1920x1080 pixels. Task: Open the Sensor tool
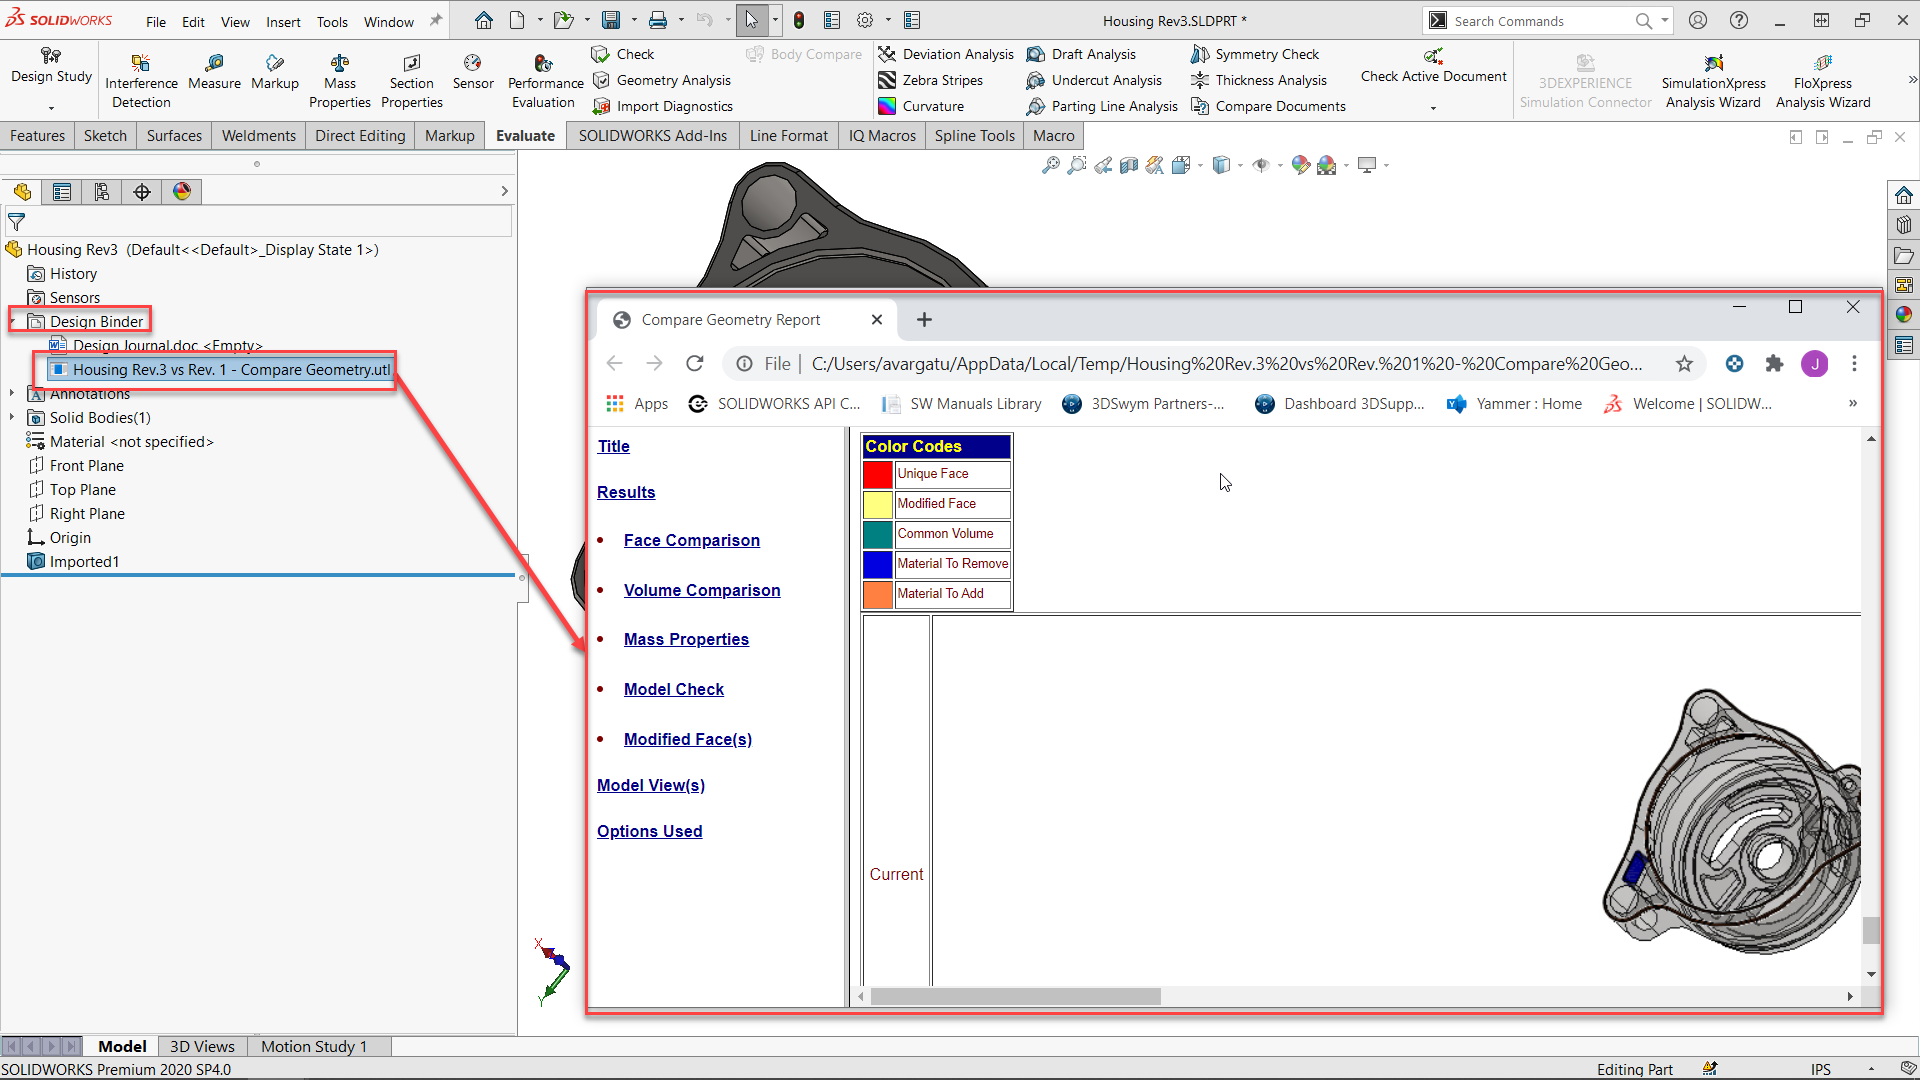(x=473, y=72)
